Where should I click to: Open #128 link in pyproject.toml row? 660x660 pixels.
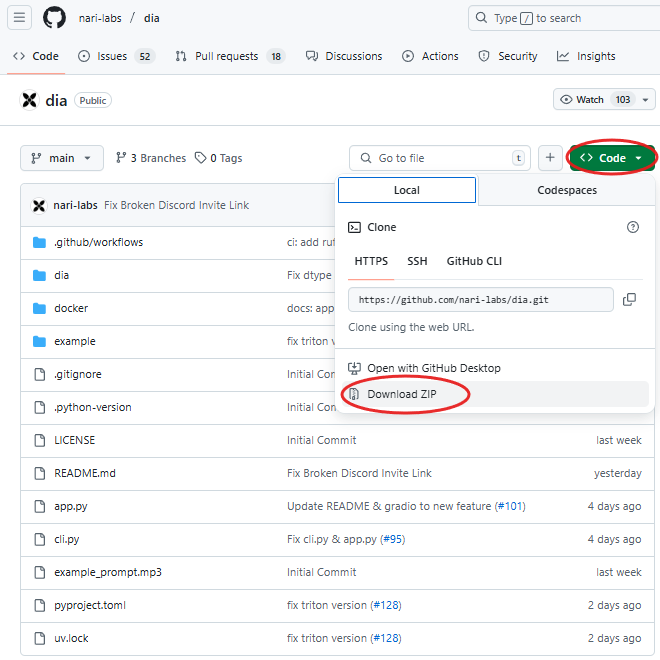tap(386, 605)
